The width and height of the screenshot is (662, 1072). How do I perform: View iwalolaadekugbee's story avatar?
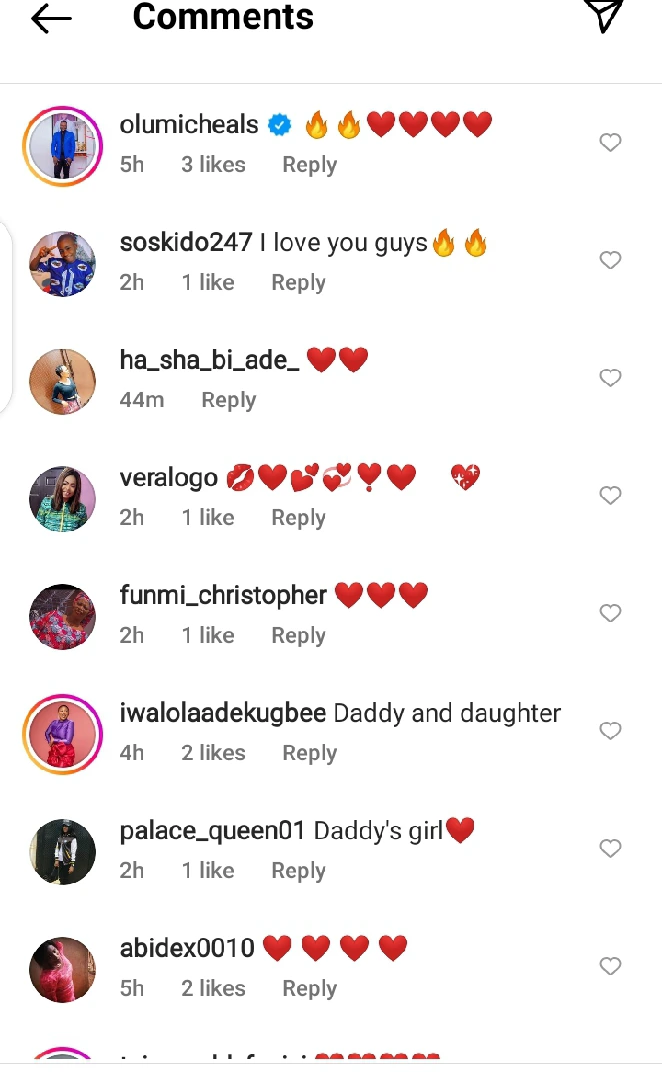point(63,734)
